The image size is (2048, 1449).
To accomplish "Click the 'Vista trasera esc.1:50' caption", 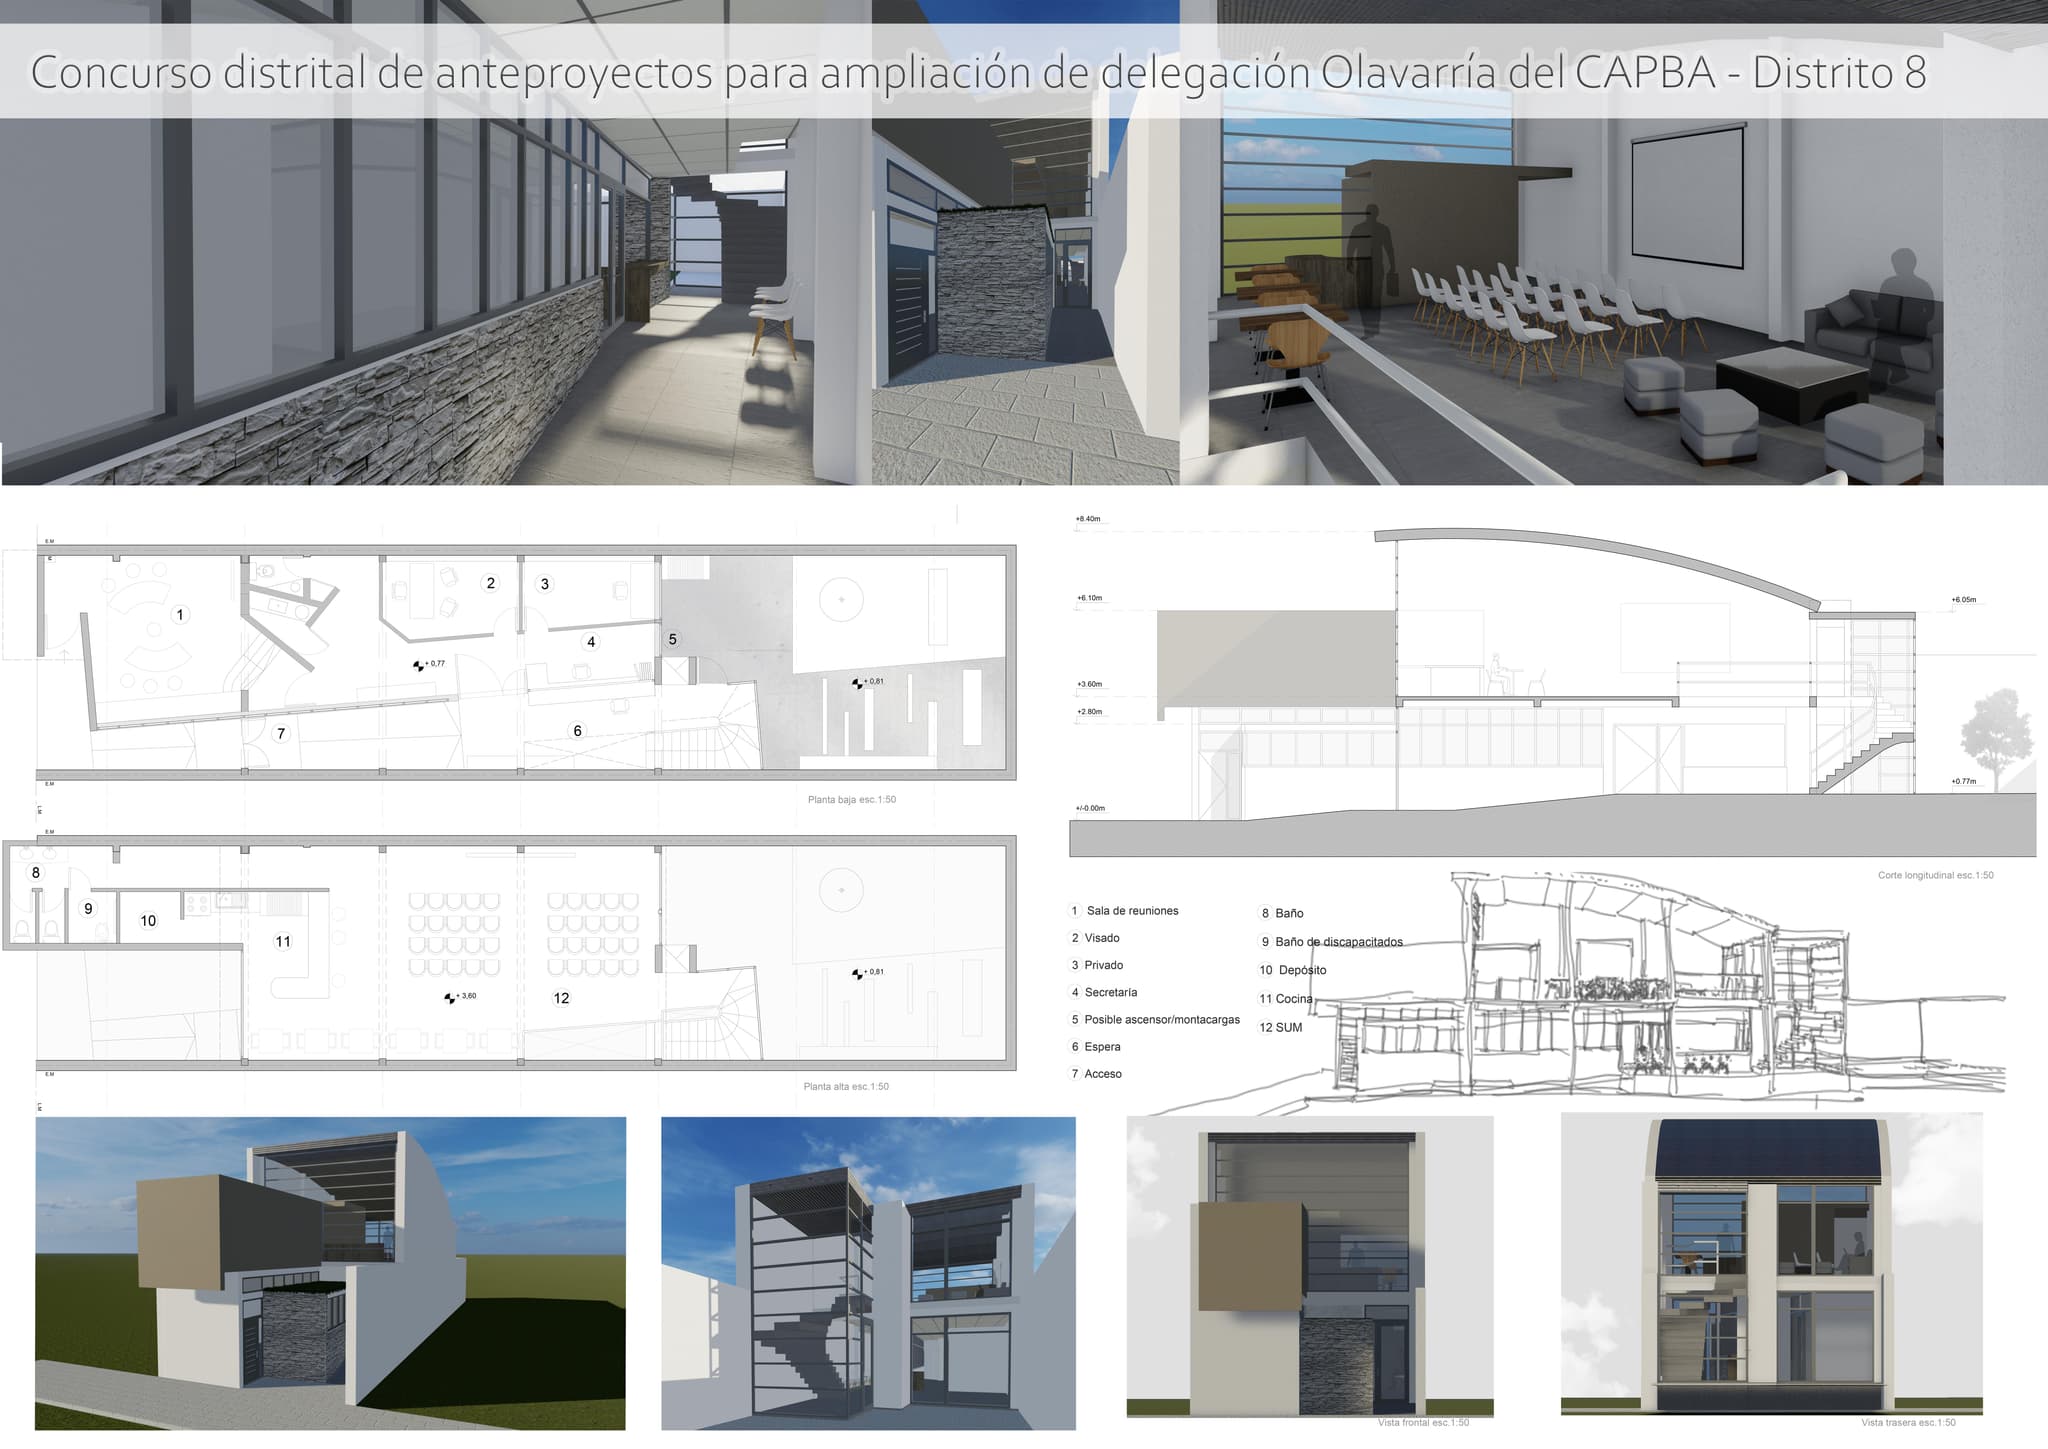I will click(x=1908, y=1423).
